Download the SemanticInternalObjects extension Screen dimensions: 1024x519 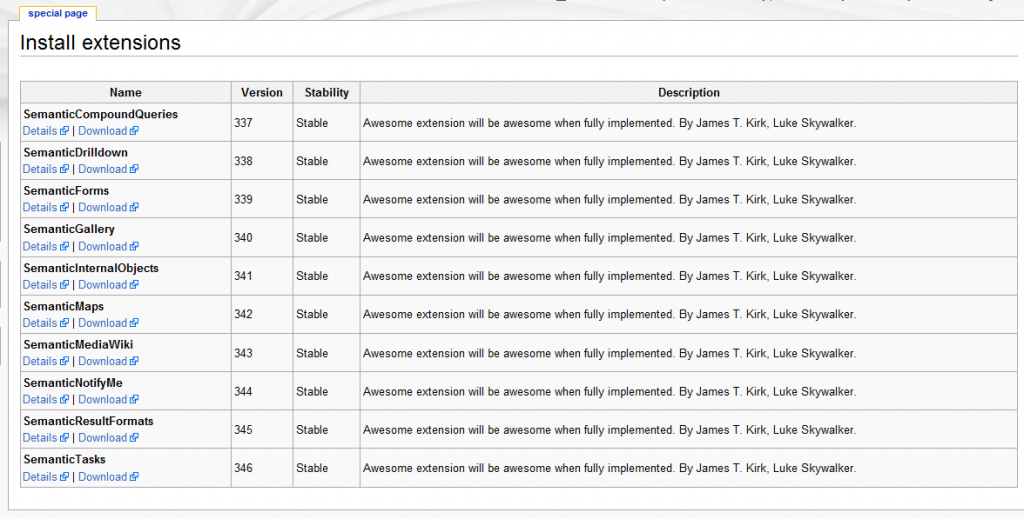[108, 285]
